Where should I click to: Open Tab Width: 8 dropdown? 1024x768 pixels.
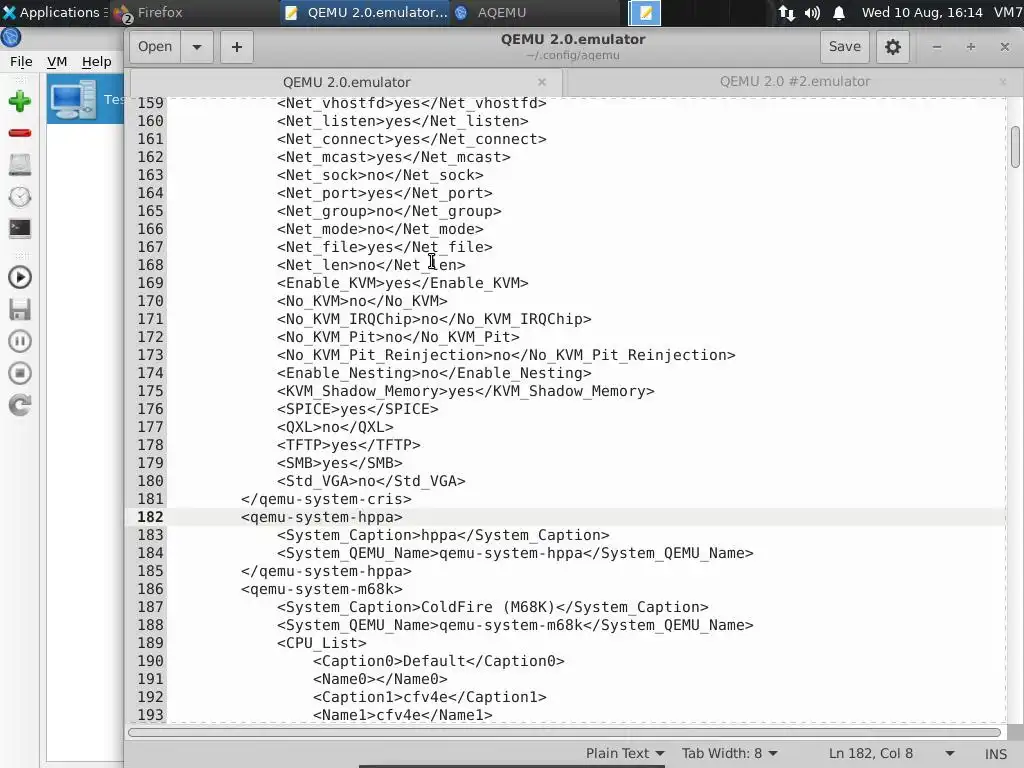(x=729, y=753)
